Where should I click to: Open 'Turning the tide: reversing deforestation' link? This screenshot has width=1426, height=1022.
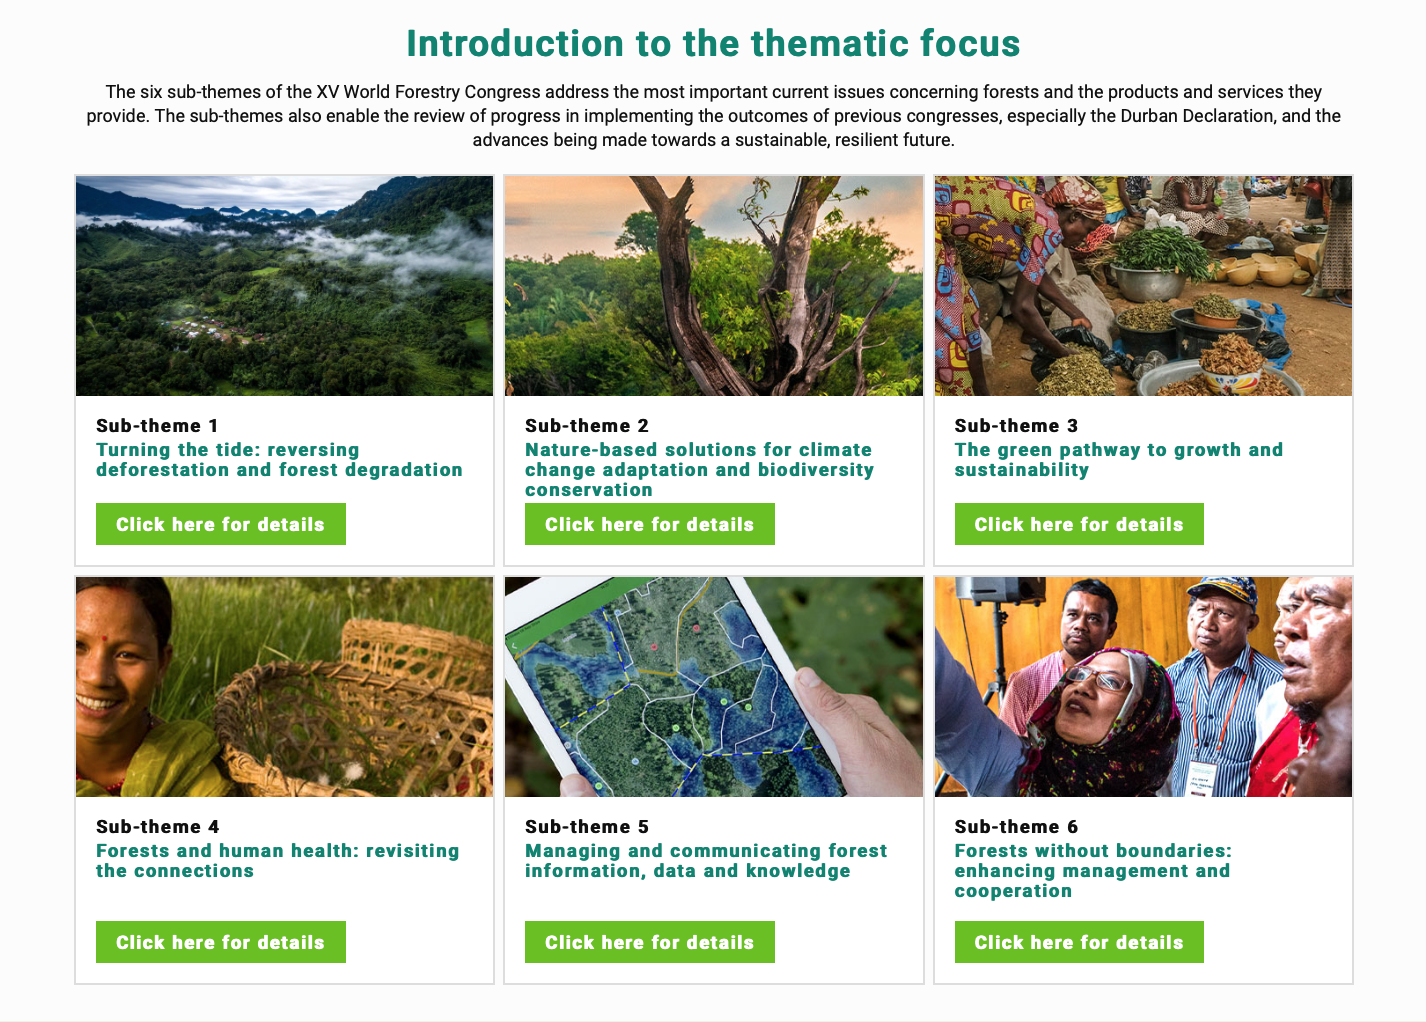(279, 459)
